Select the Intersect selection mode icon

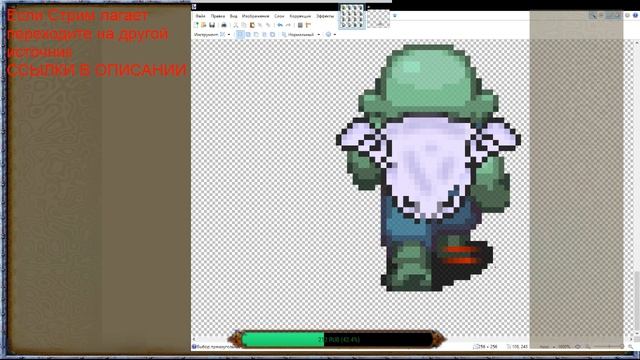pos(264,35)
